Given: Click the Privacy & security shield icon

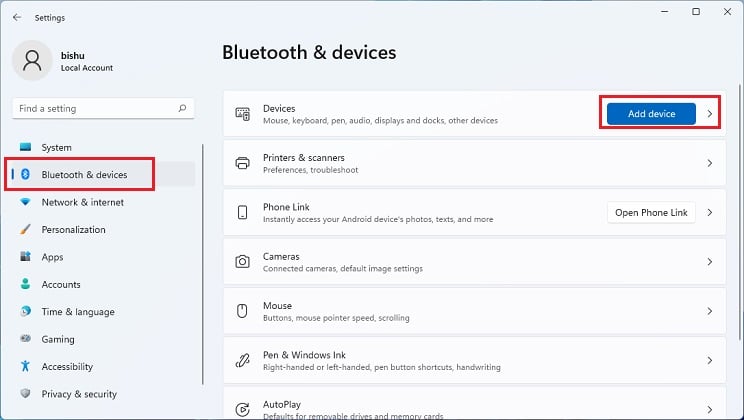Looking at the screenshot, I should 26,393.
